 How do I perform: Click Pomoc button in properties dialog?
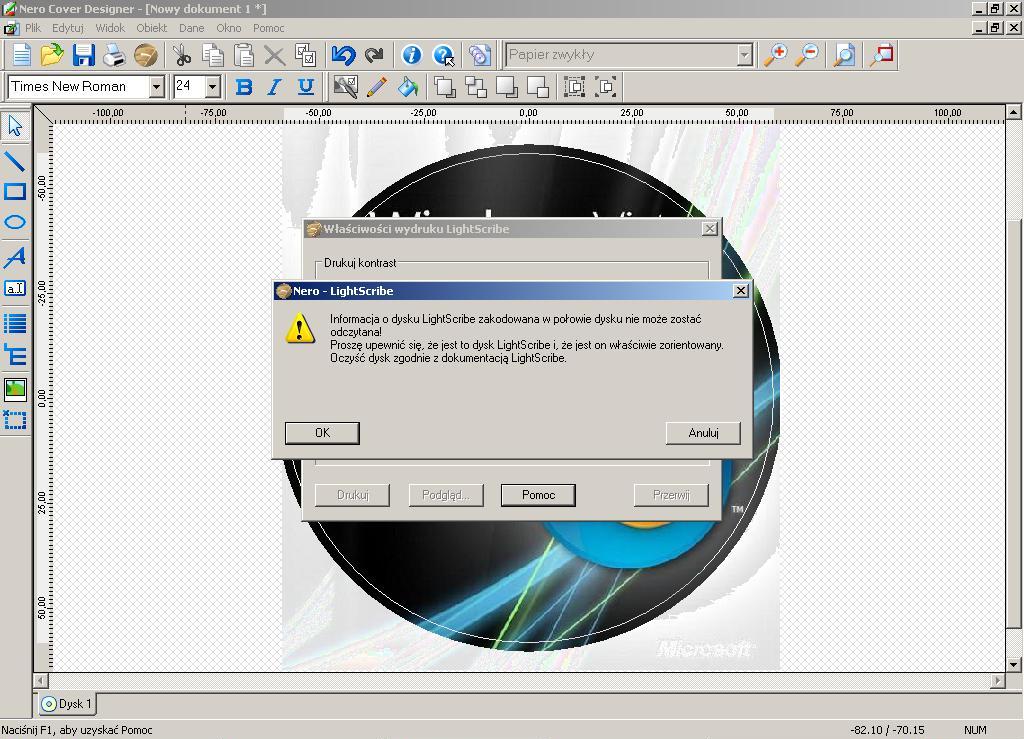pyautogui.click(x=538, y=495)
